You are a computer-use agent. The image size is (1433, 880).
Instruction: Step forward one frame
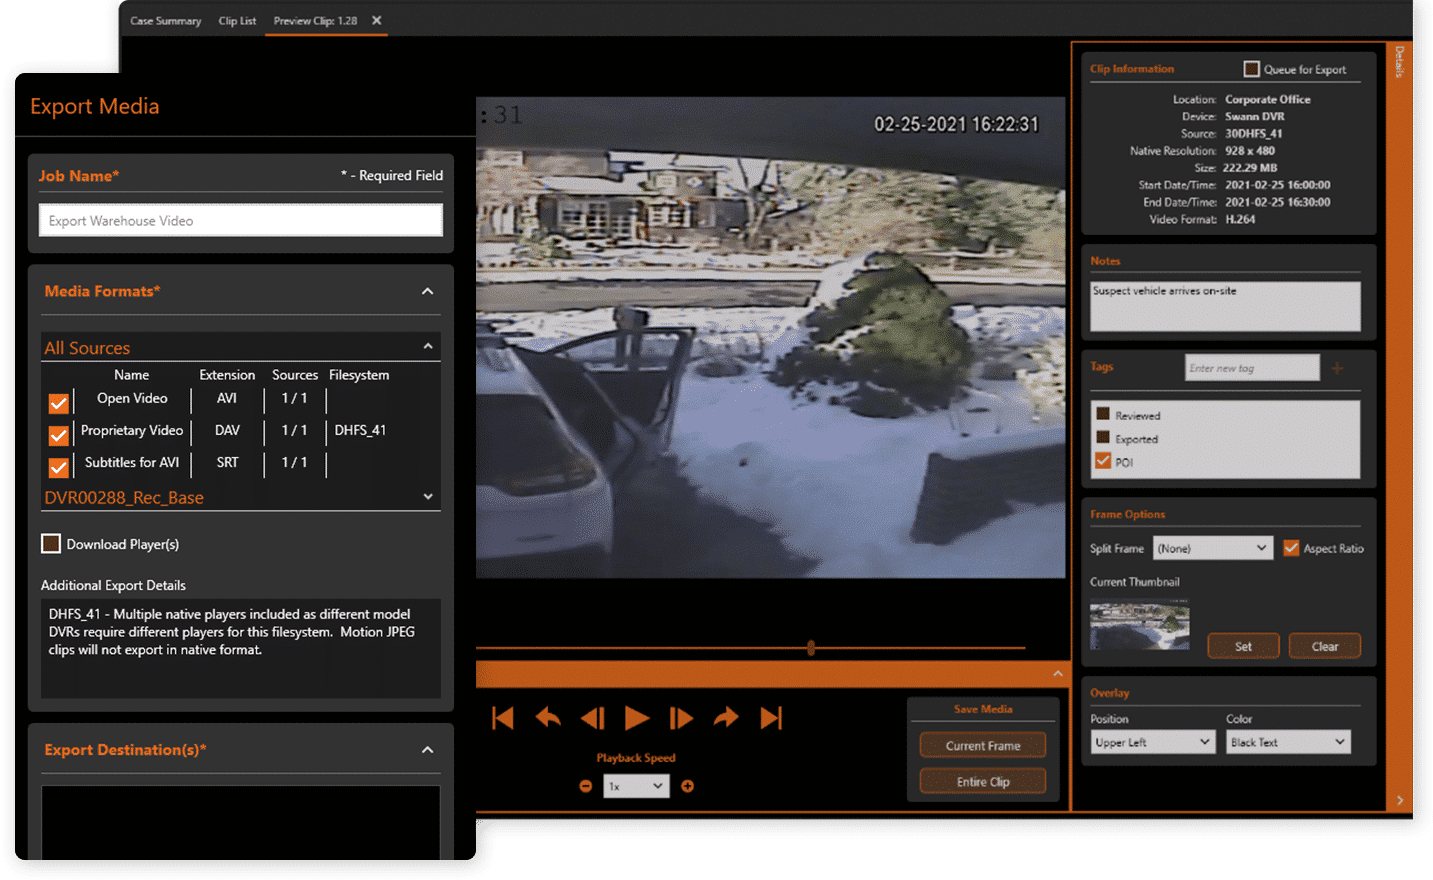[x=682, y=717]
